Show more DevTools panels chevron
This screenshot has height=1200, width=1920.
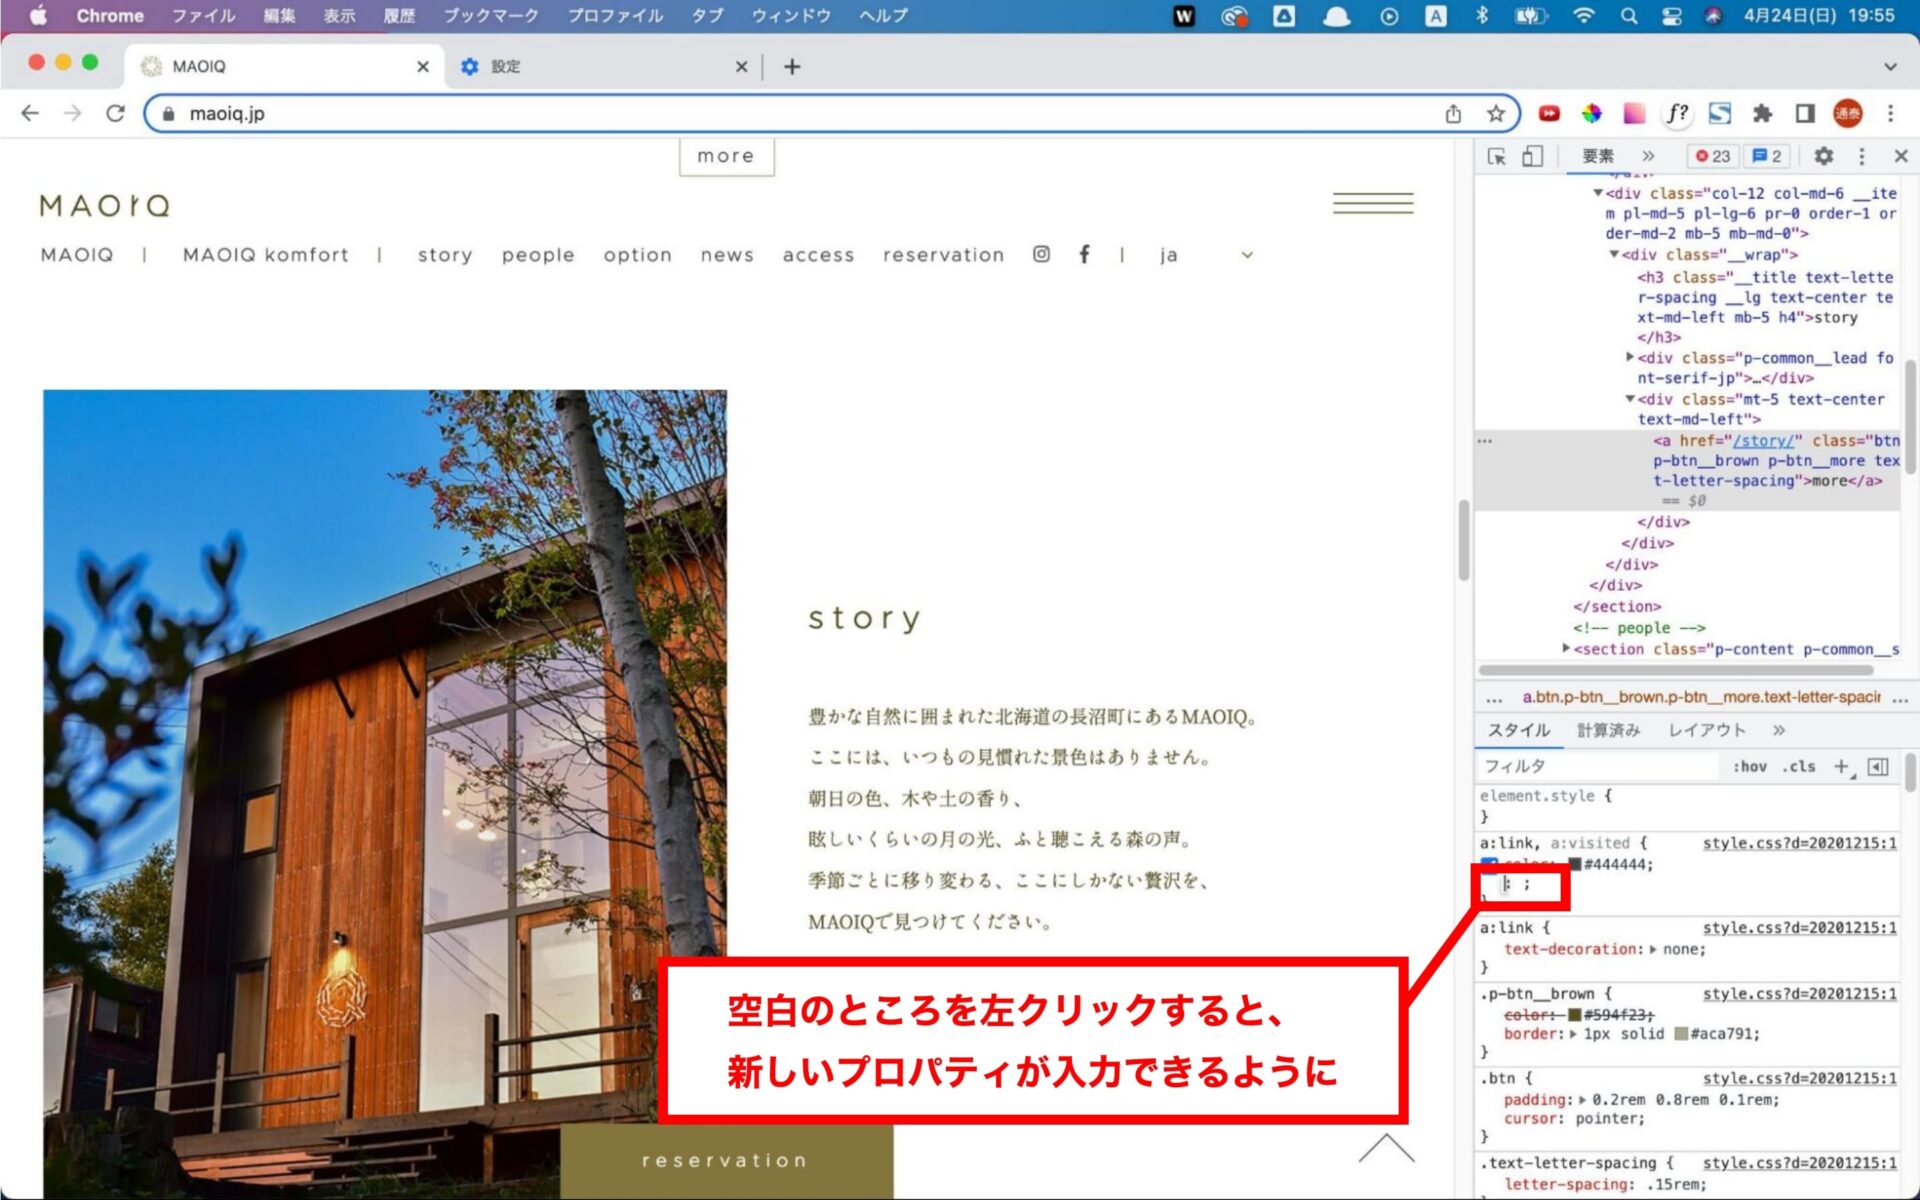(1648, 156)
